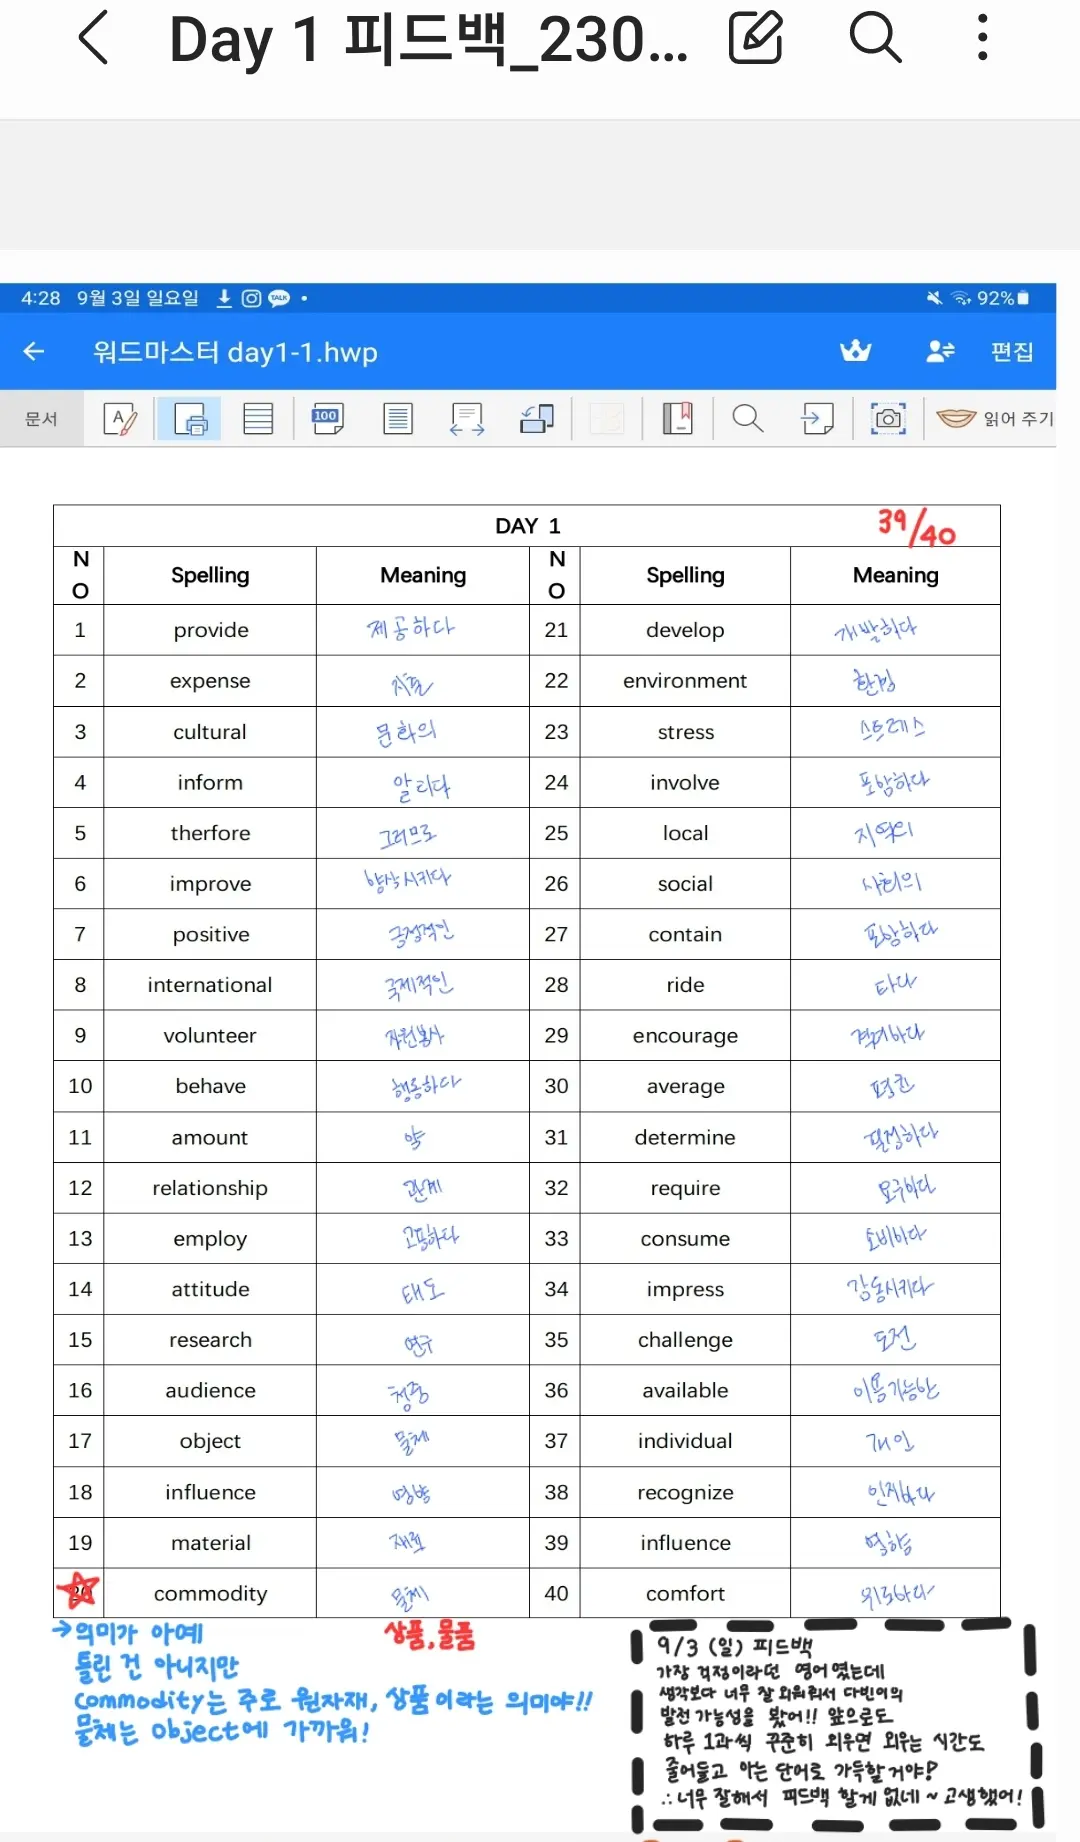The image size is (1080, 1842).
Task: Tap the red correction 상품, 물품
Action: coord(430,1635)
